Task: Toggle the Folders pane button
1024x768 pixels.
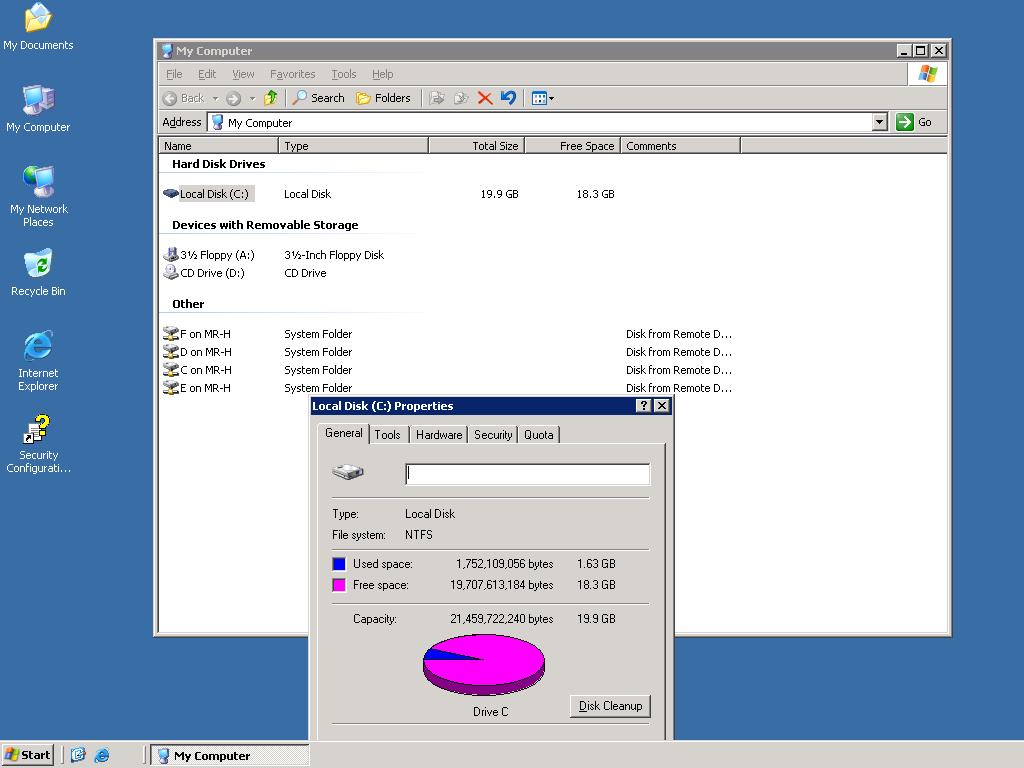Action: click(x=383, y=98)
